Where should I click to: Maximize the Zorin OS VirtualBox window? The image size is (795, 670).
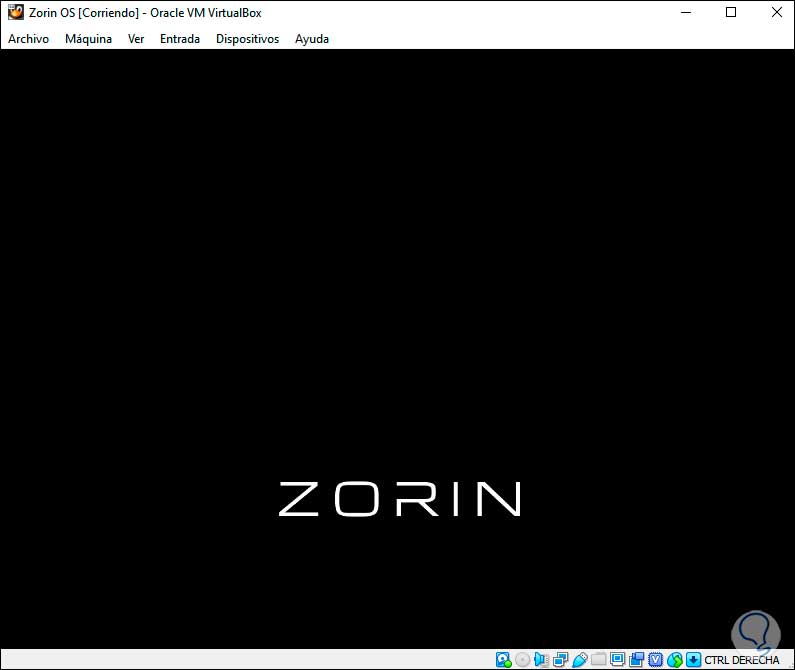pos(731,12)
